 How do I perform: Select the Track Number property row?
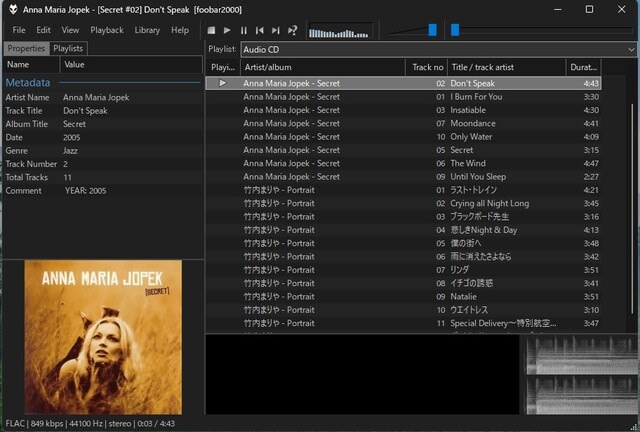coord(103,164)
